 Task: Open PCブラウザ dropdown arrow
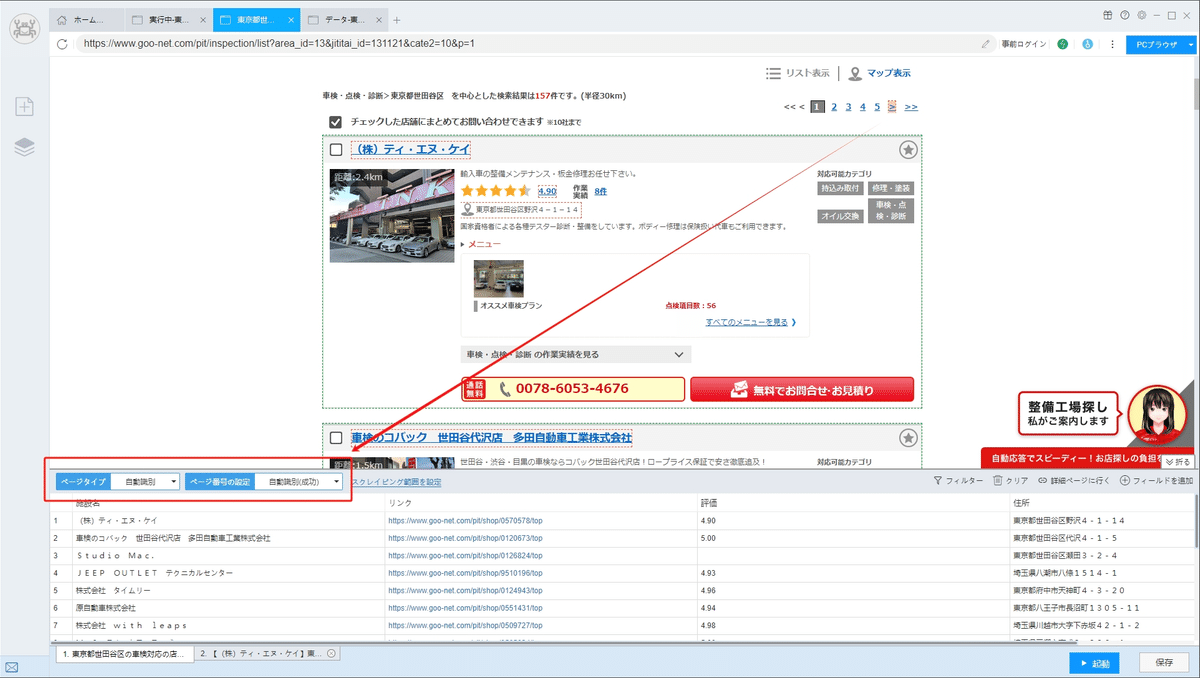1191,44
